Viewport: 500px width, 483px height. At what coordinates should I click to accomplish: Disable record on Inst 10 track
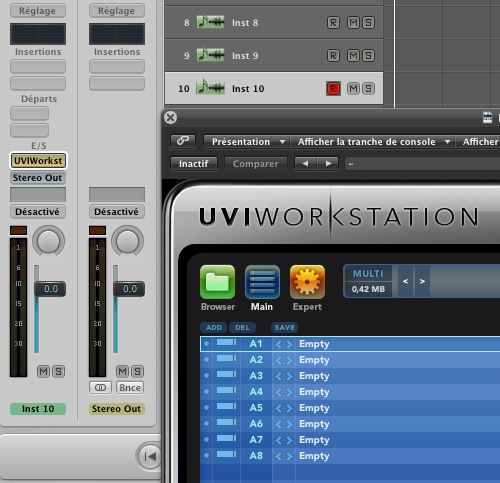click(333, 88)
